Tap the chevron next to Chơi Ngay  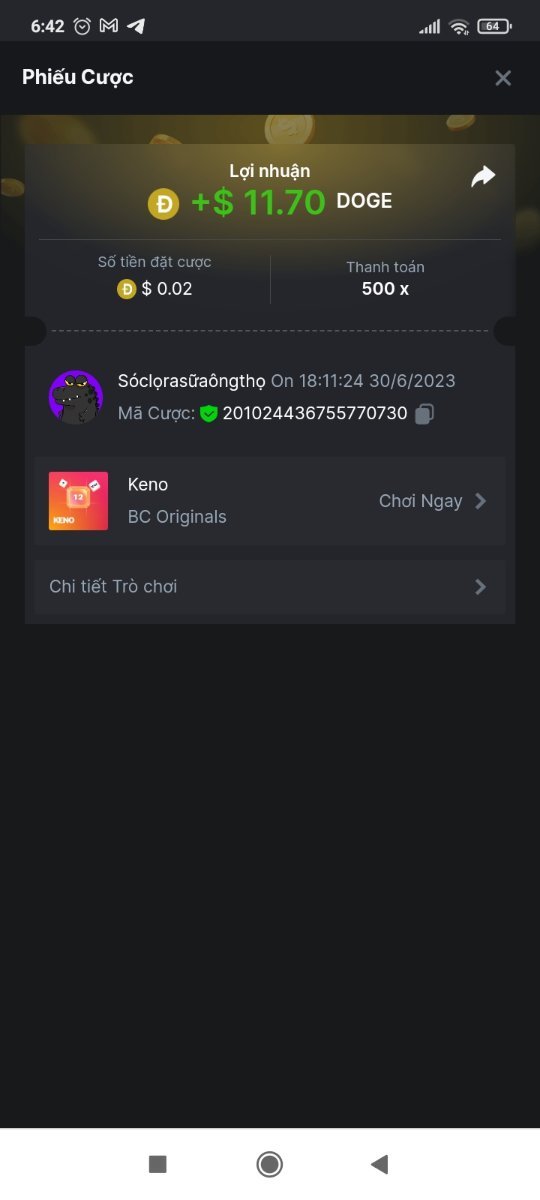[x=481, y=501]
